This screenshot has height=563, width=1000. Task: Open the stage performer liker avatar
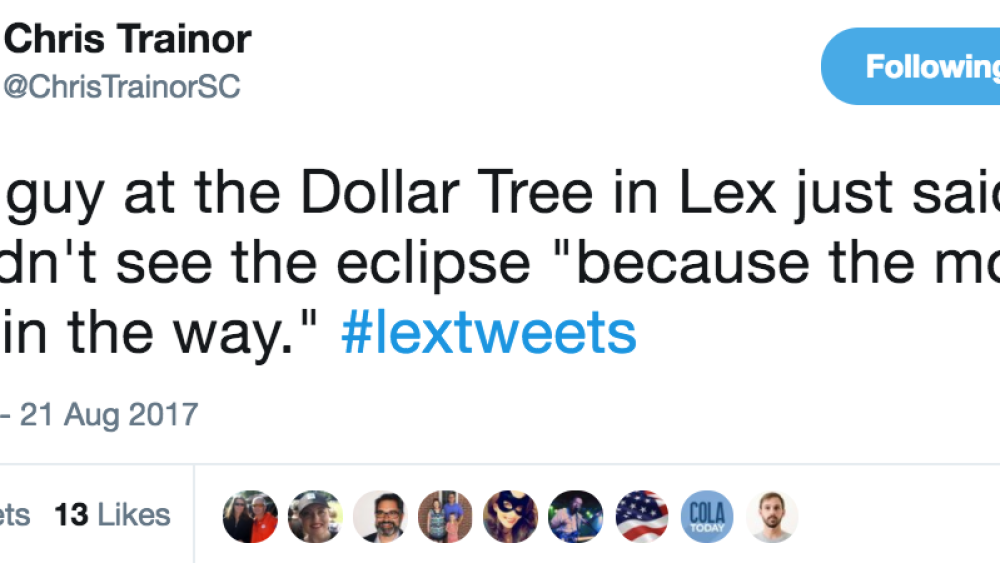tap(576, 517)
